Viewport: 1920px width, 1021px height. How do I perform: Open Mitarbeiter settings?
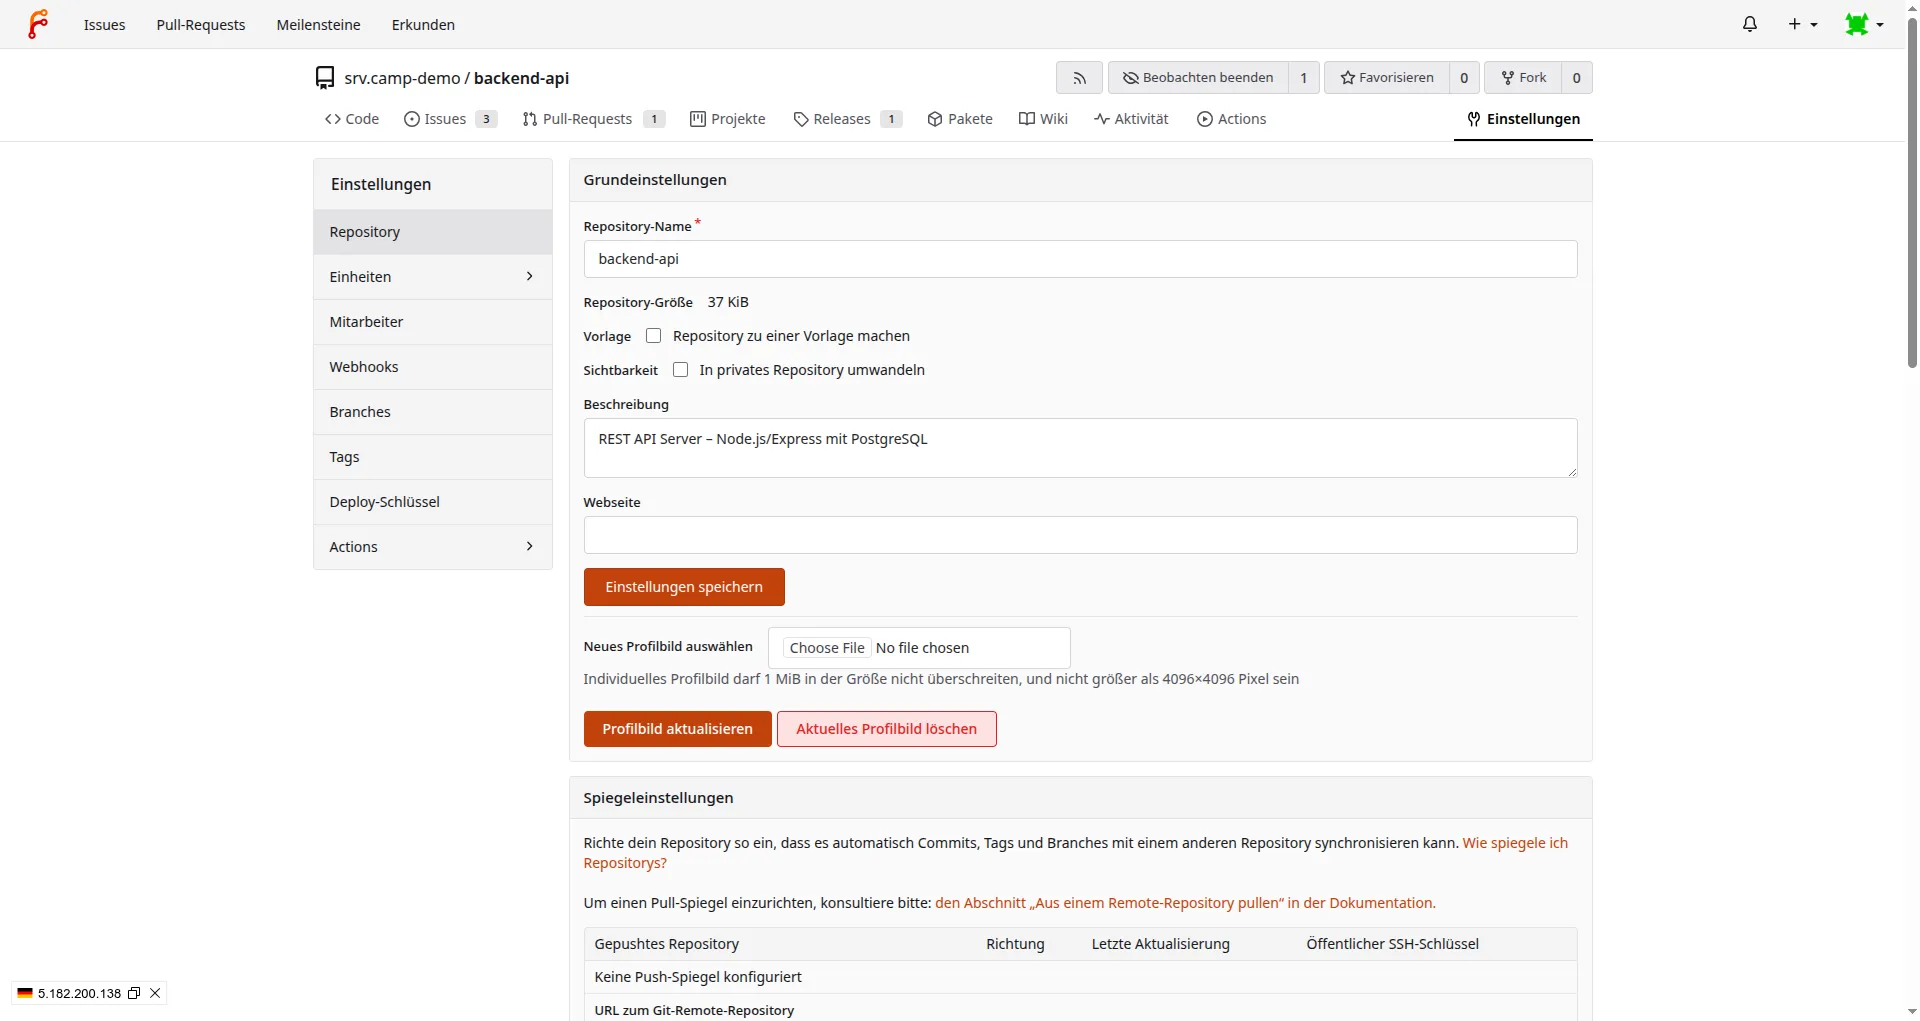433,322
